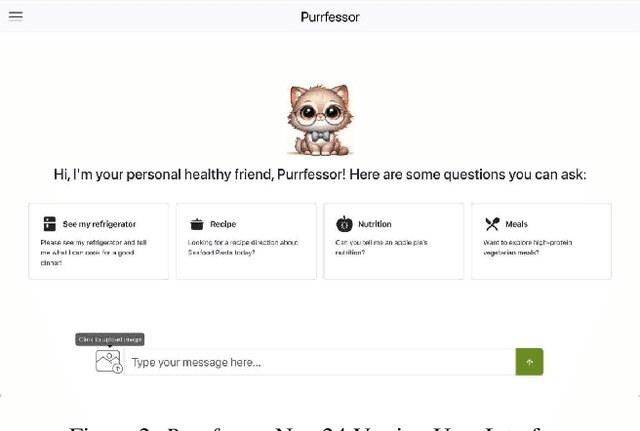Click the cooking pot Recipe icon
640x431 pixels.
[197, 224]
